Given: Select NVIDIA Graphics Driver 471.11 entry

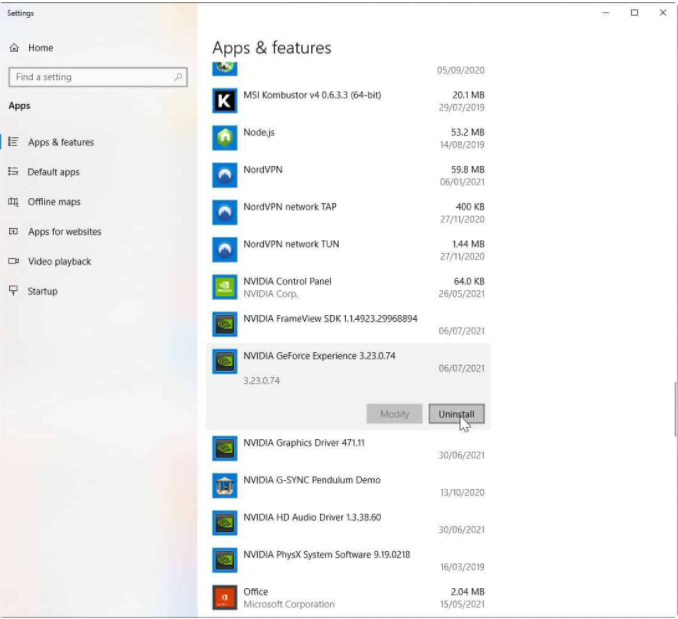Looking at the screenshot, I should click(x=304, y=443).
